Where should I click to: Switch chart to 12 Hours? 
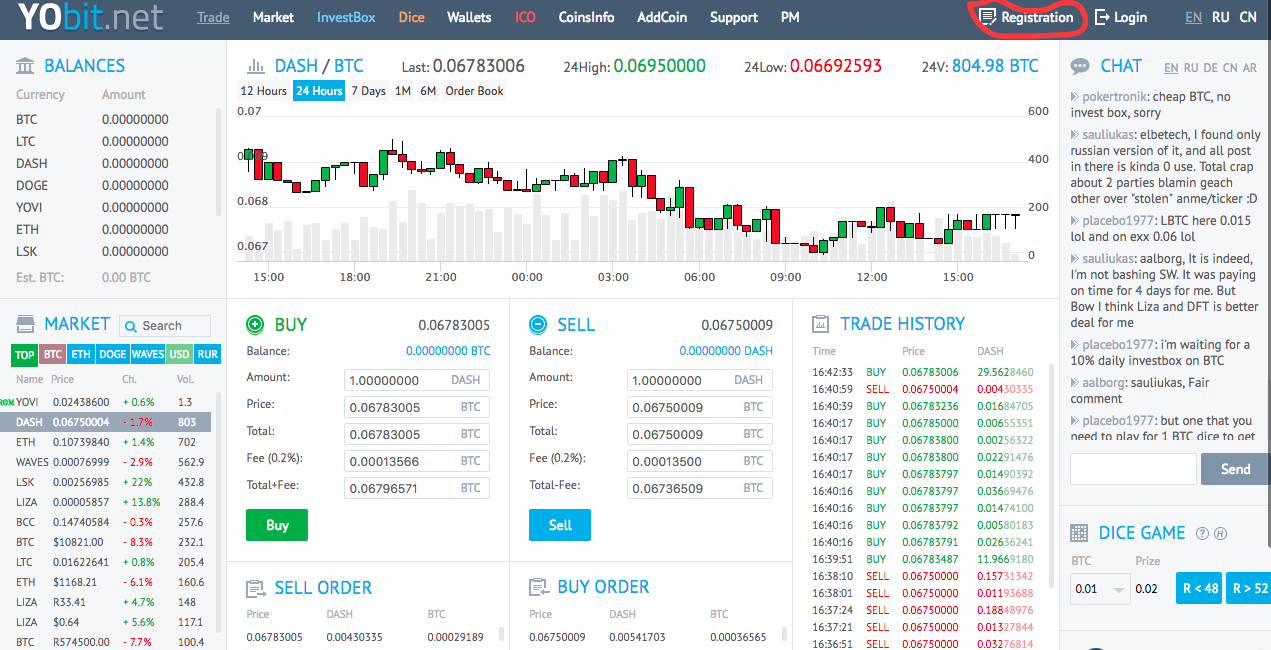264,91
